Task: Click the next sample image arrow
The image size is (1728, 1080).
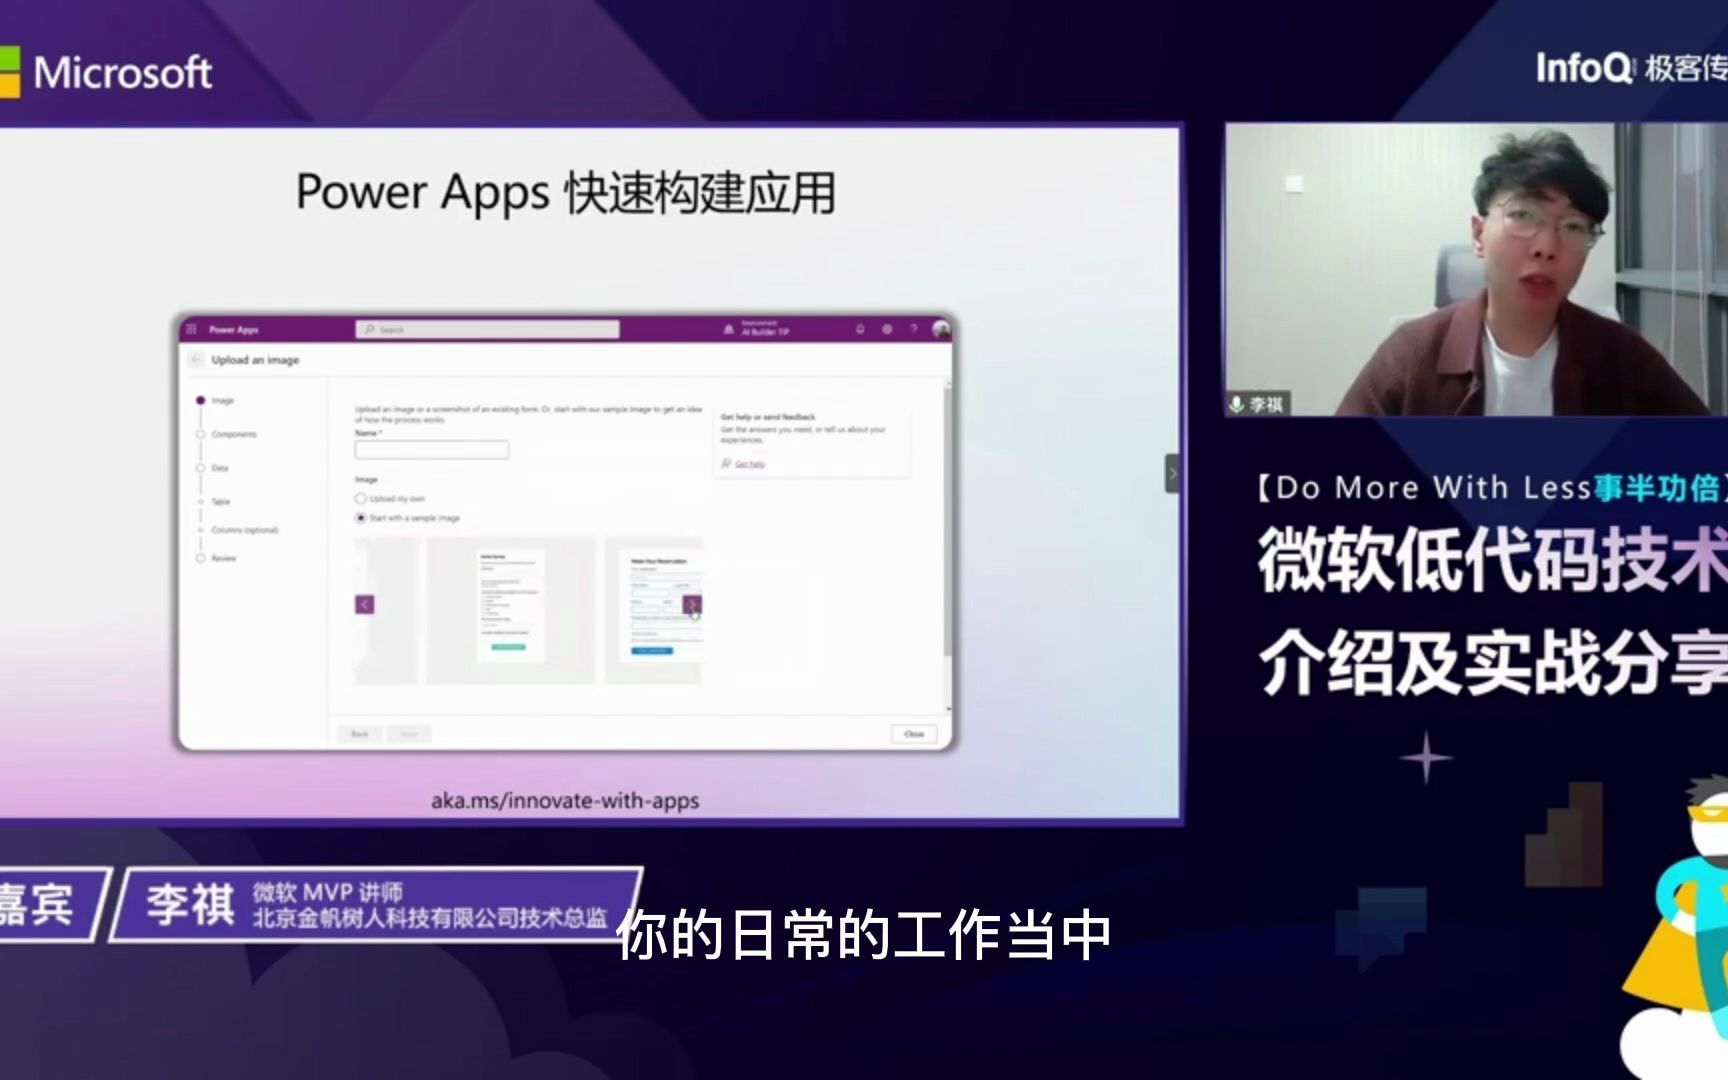Action: point(692,604)
